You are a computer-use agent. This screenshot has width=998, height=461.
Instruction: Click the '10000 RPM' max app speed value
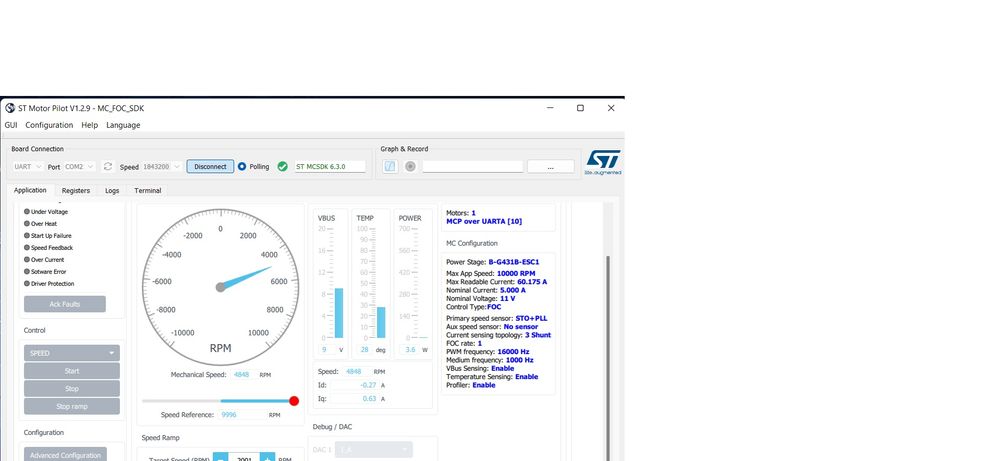coord(516,273)
